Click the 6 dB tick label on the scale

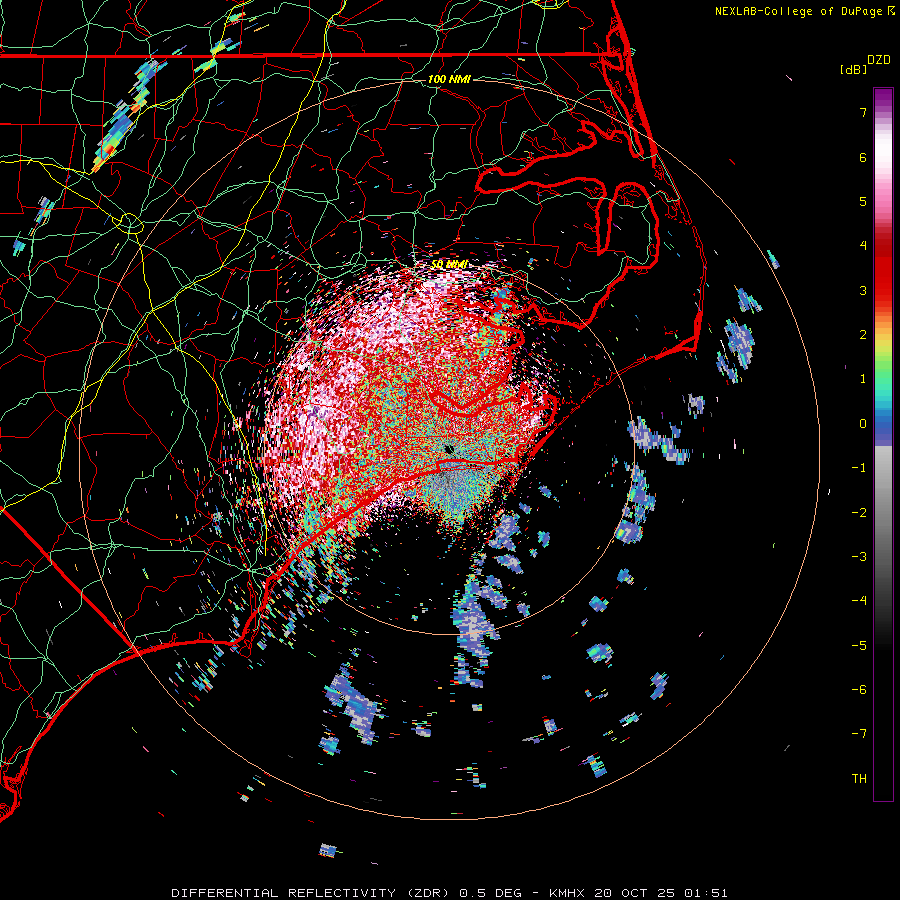pos(863,157)
